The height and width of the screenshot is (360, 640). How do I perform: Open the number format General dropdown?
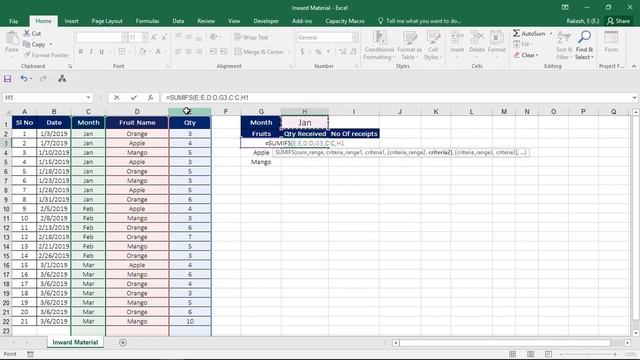[x=355, y=37]
